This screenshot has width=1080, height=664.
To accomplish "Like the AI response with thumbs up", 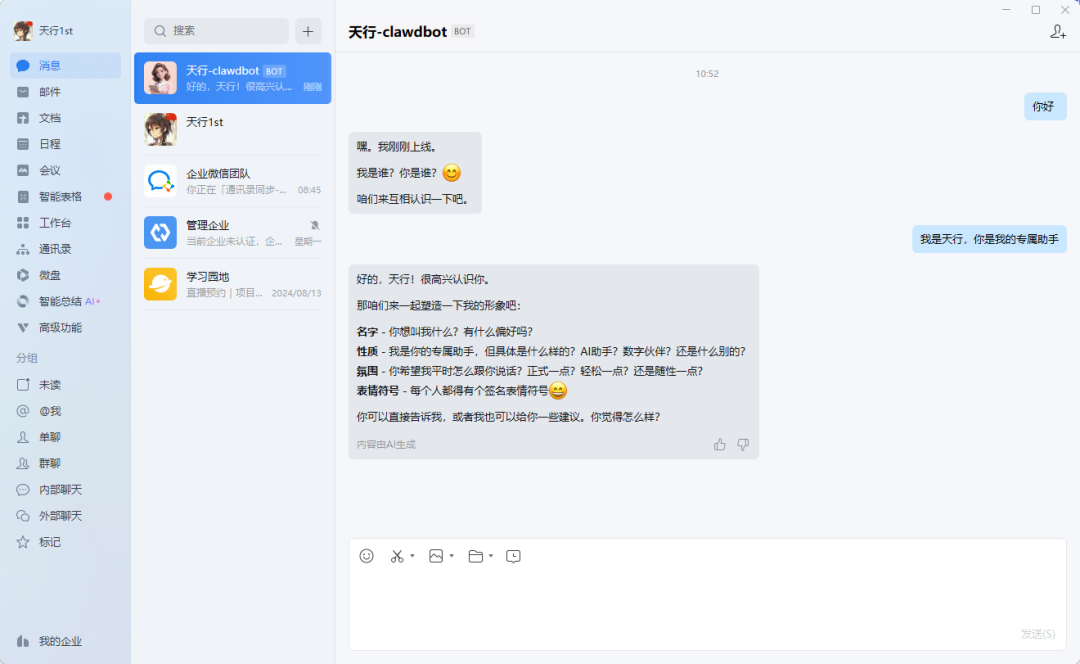I will point(720,444).
